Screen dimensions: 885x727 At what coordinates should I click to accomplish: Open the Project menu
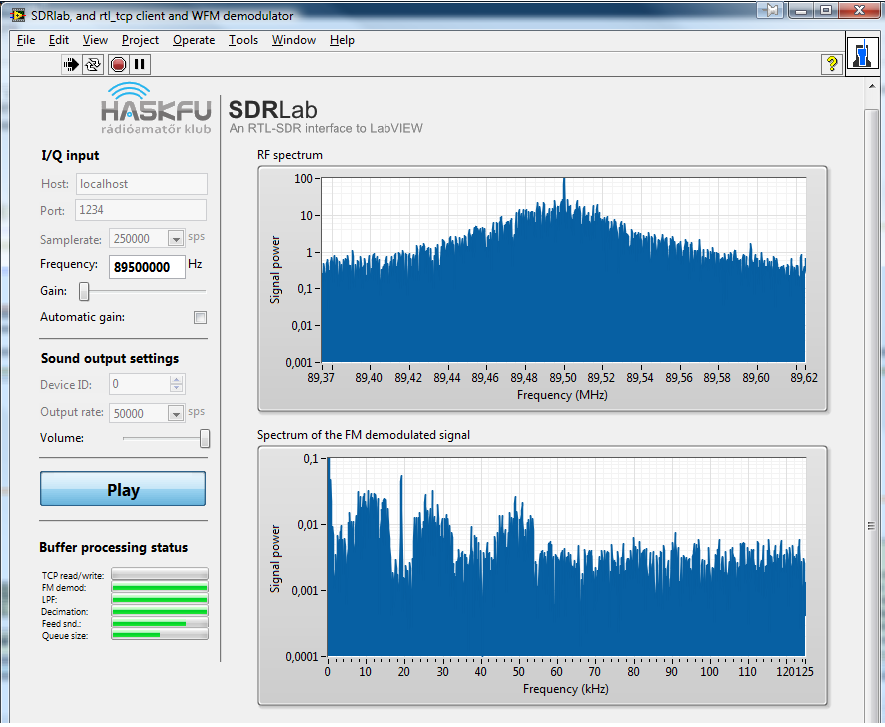140,40
